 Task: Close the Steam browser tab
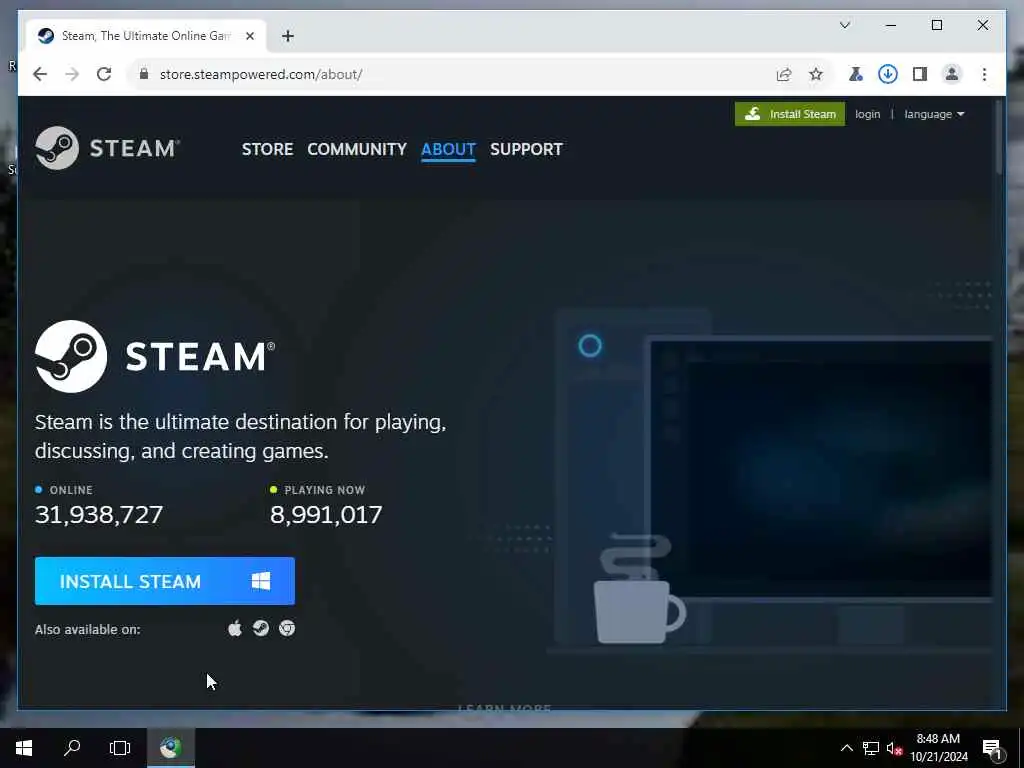point(249,36)
